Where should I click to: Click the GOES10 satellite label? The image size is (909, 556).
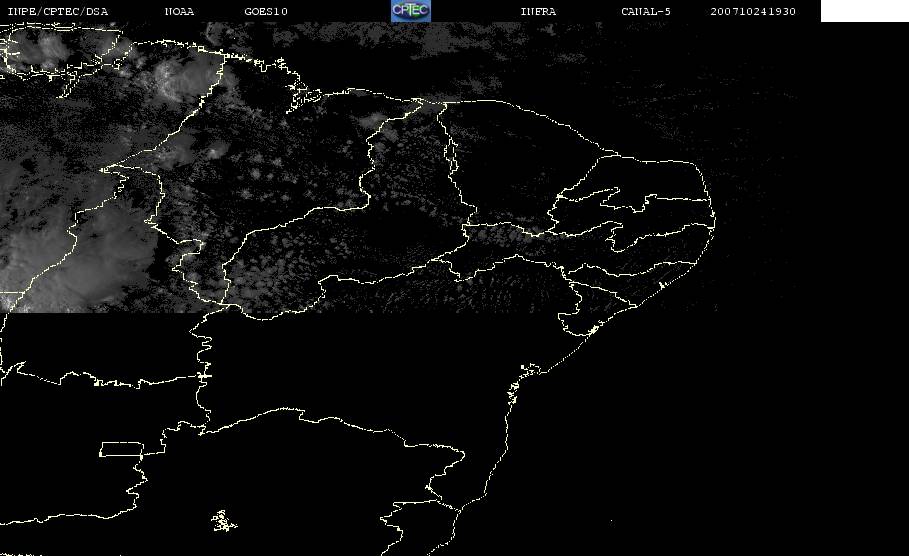[266, 12]
